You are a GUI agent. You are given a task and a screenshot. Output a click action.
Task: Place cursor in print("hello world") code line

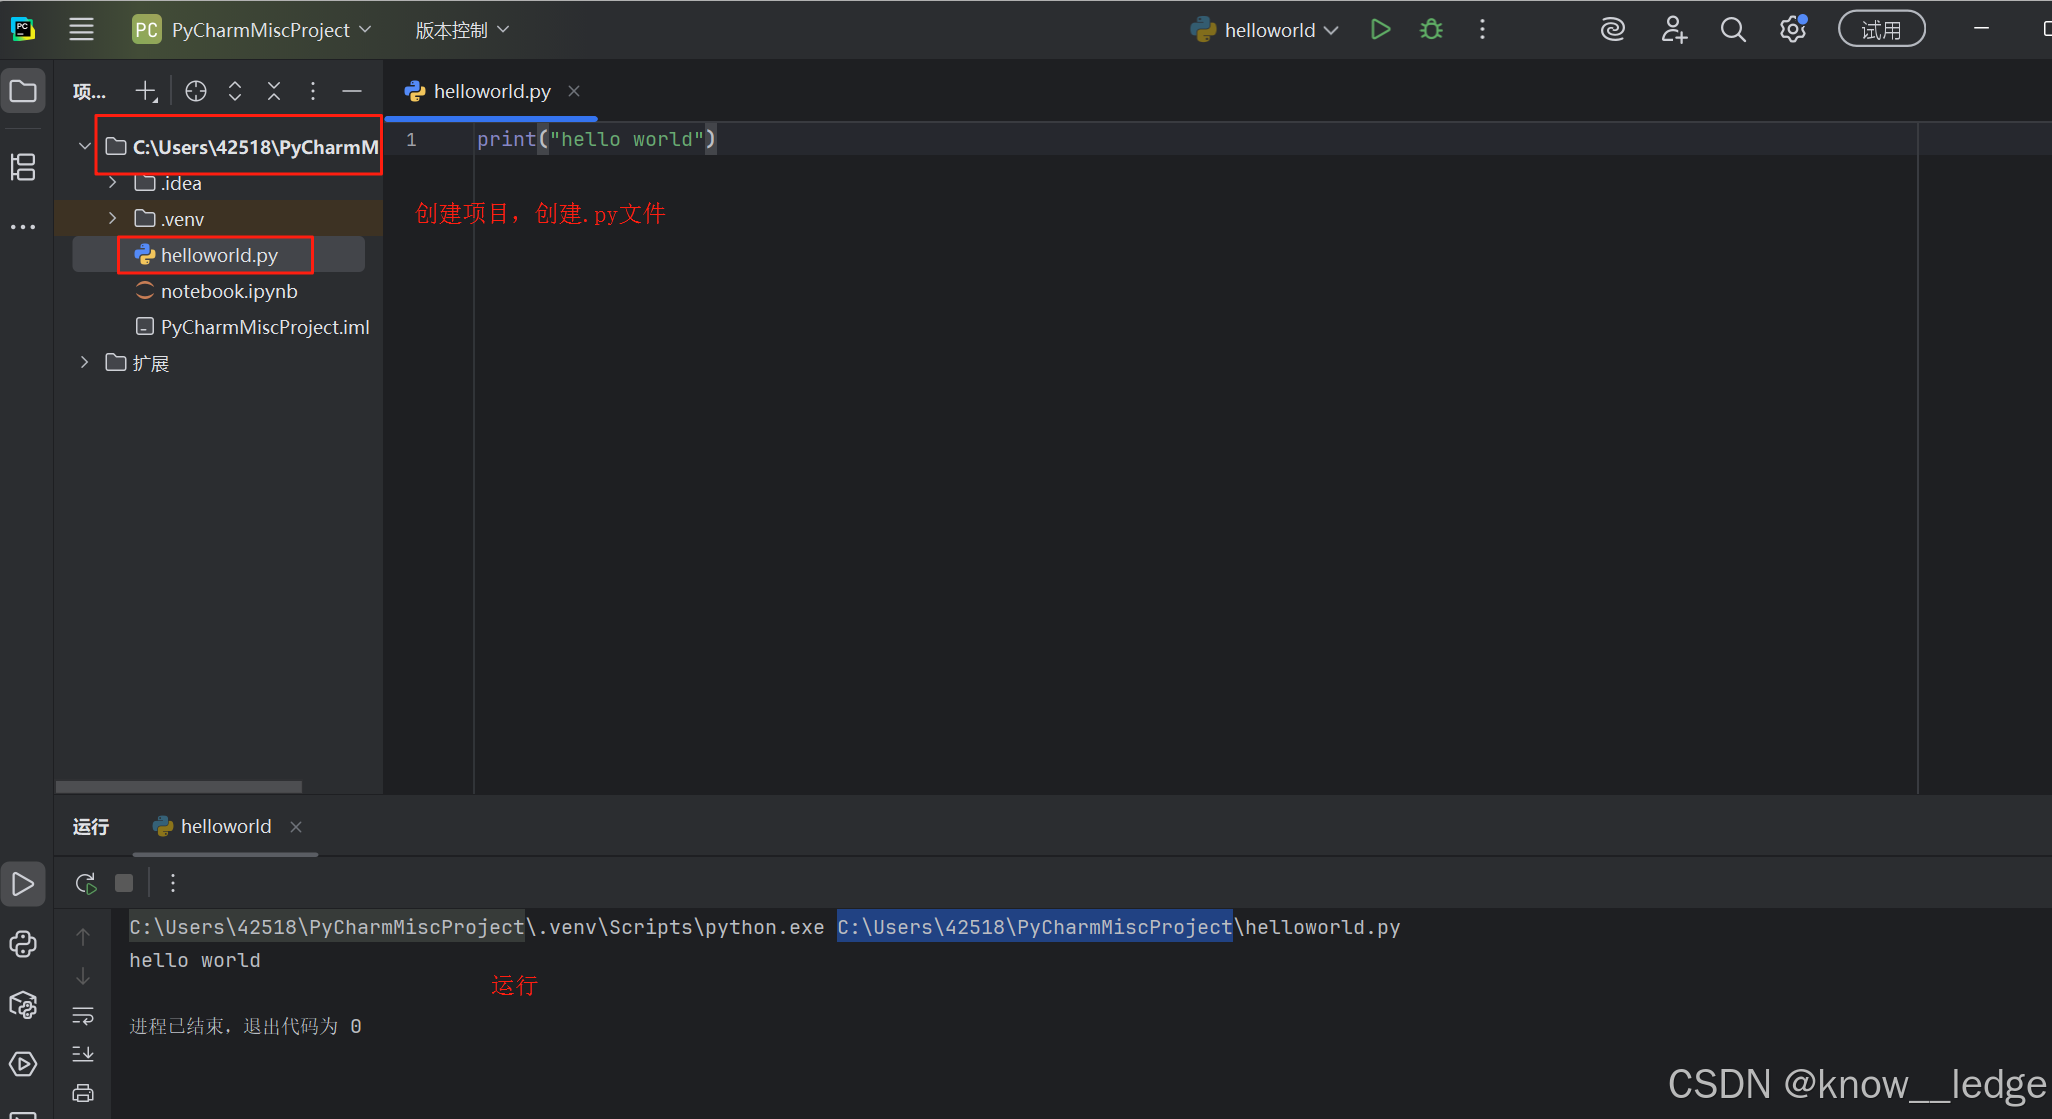pyautogui.click(x=597, y=140)
